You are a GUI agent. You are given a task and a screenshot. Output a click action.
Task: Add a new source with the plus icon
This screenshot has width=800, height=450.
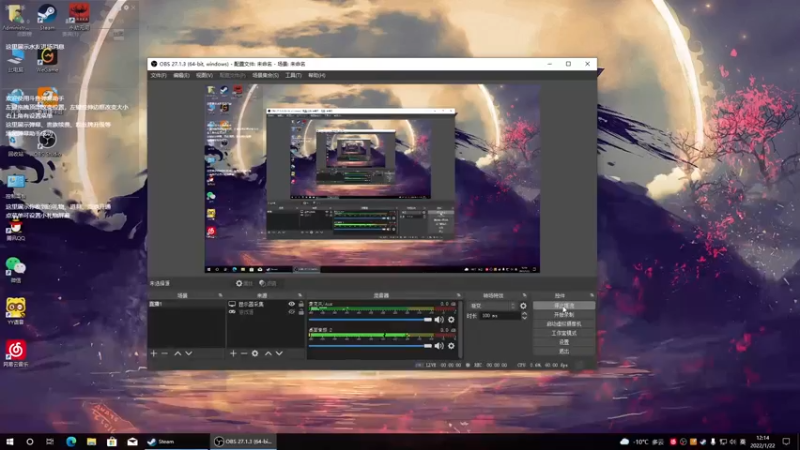[x=233, y=353]
